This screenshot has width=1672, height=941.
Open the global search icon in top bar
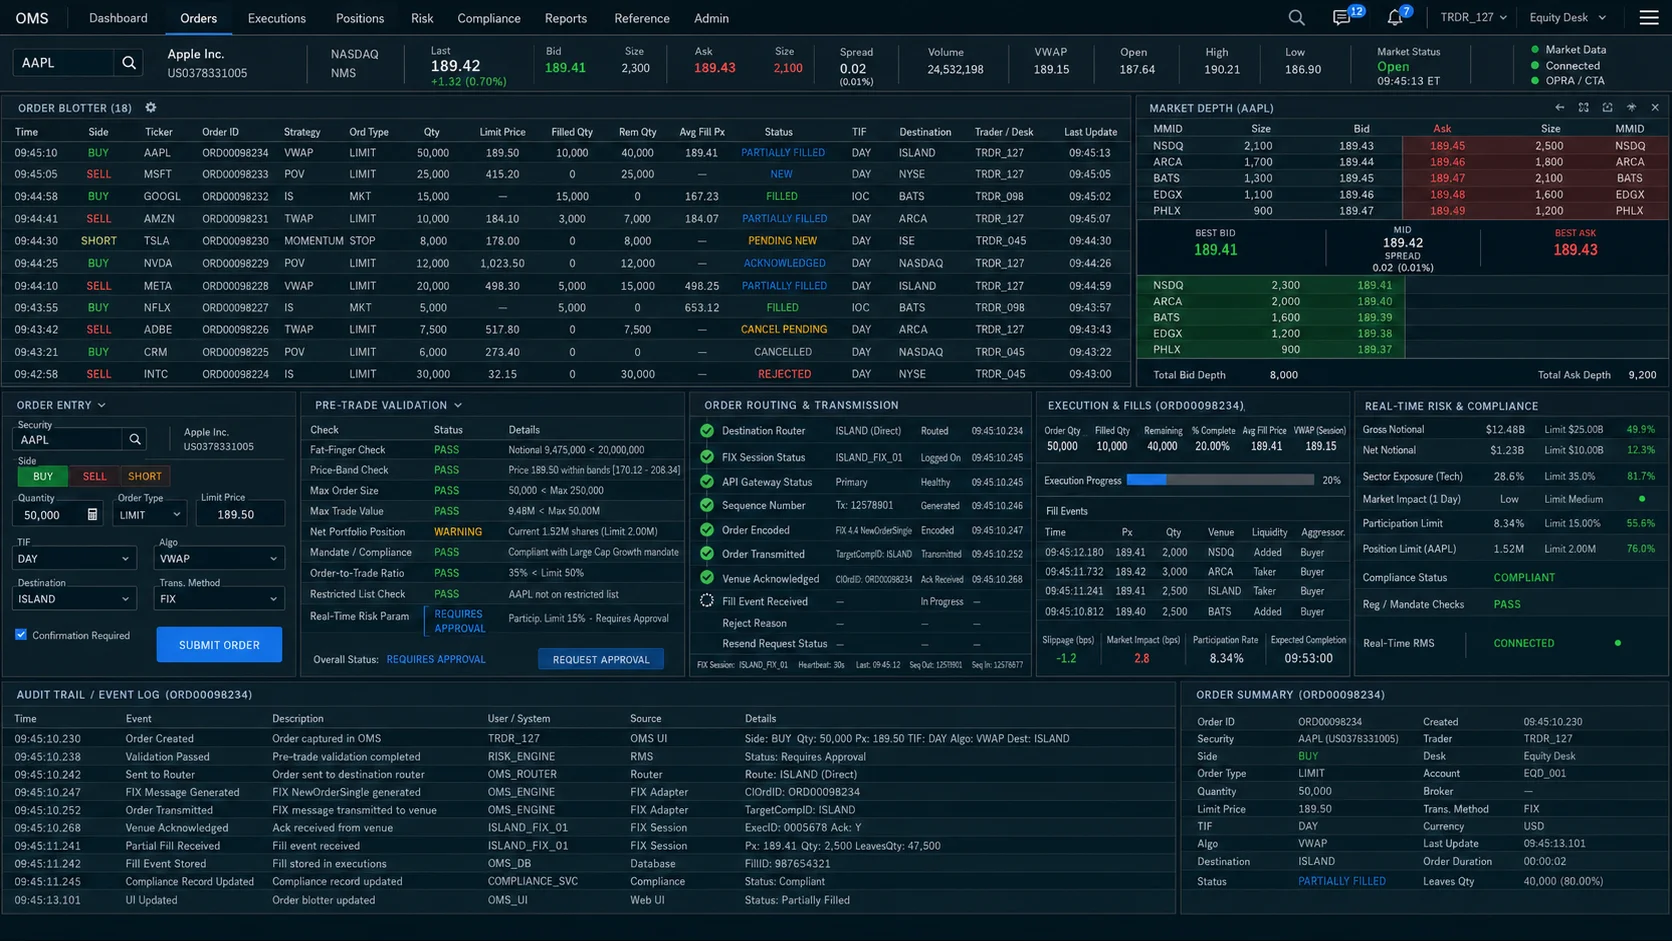click(x=1296, y=18)
